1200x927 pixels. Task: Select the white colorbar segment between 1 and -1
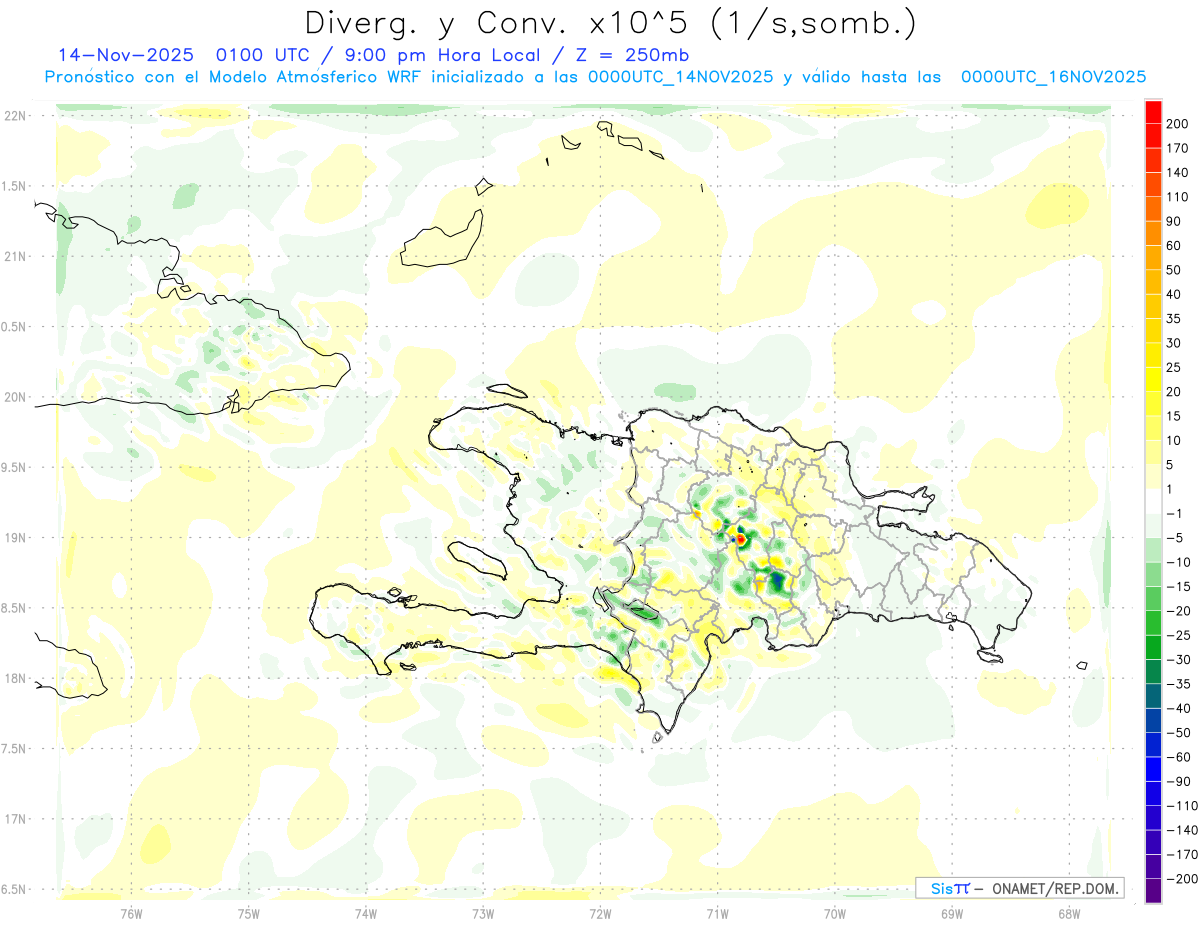[1154, 501]
